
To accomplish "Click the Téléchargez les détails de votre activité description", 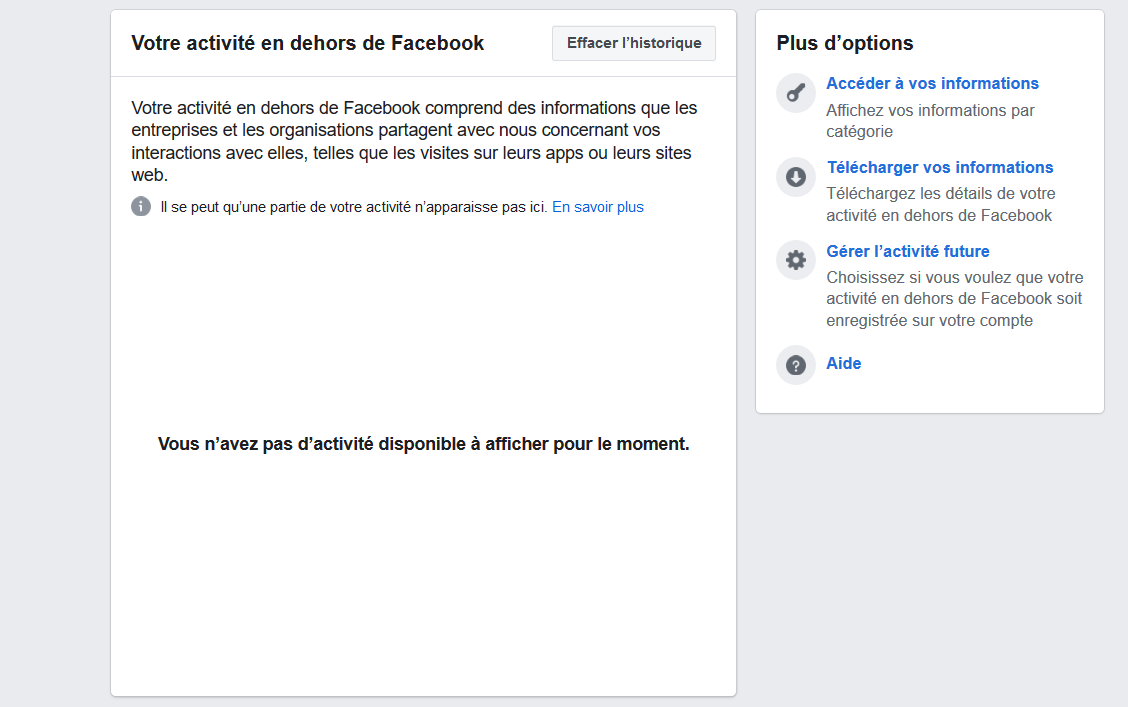I will 940,205.
